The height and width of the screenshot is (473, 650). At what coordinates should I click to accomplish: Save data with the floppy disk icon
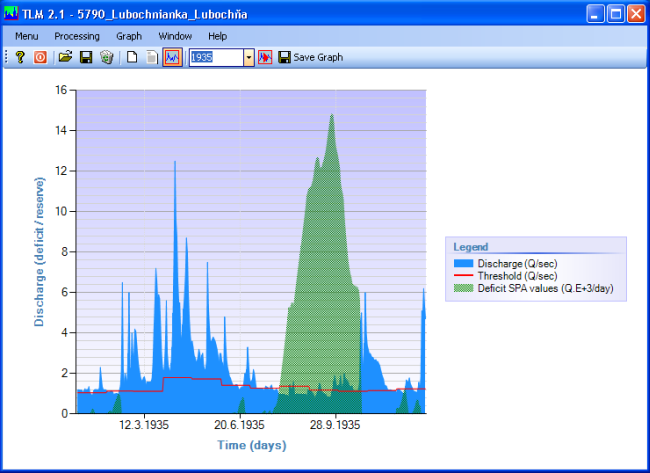tap(86, 57)
